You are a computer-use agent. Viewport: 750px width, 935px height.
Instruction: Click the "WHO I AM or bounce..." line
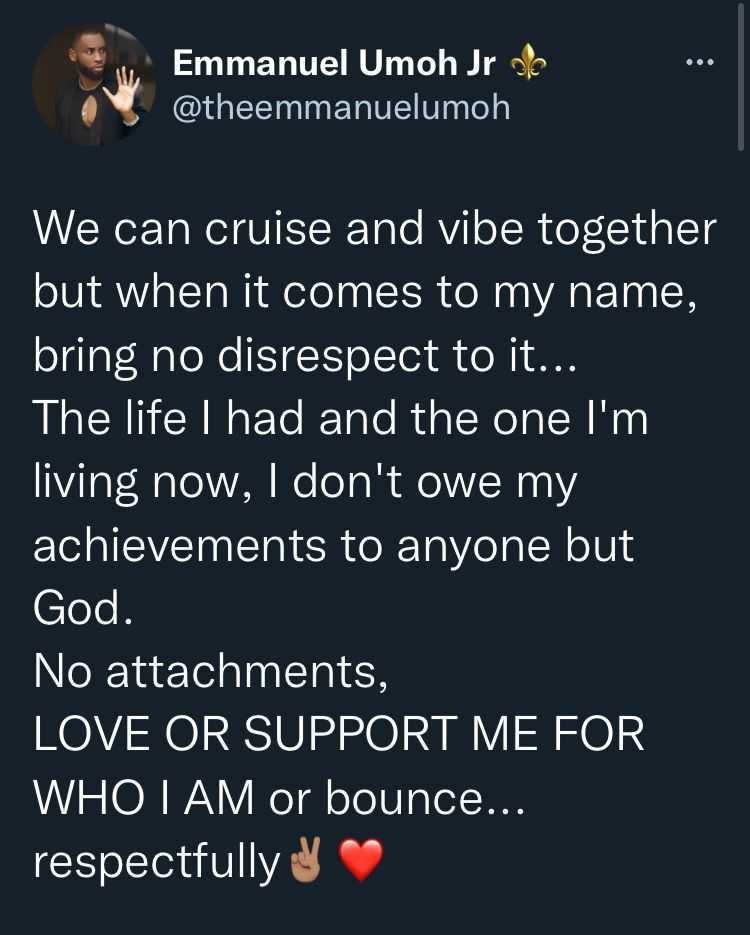[279, 798]
